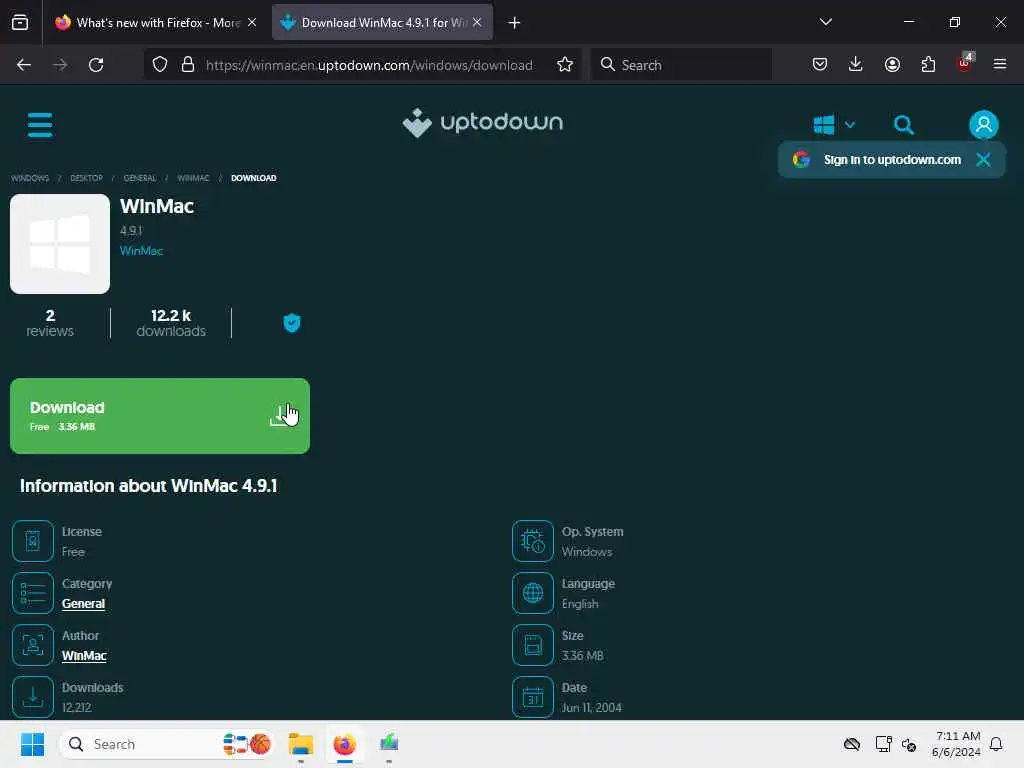Close the What's new with Firefox tab
Image resolution: width=1024 pixels, height=768 pixels.
[252, 23]
